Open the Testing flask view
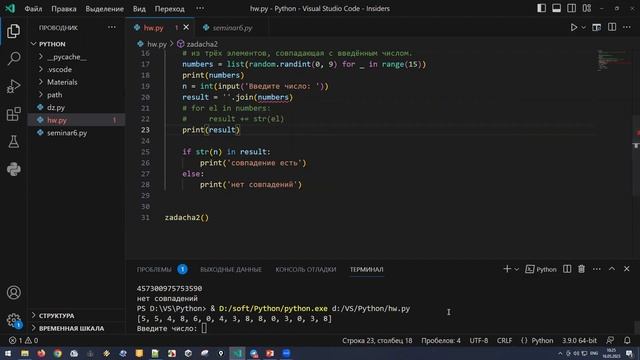 [13, 142]
